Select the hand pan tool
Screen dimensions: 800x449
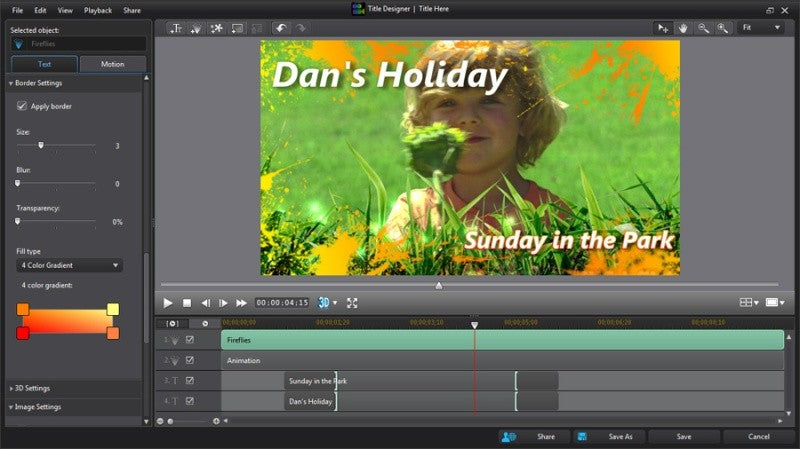(683, 28)
